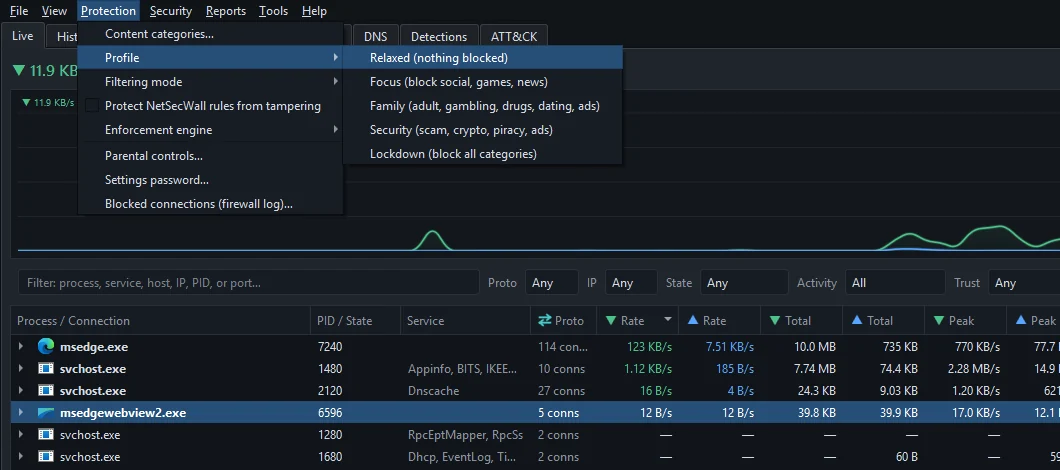
Task: Open the Reports menu
Action: point(226,11)
